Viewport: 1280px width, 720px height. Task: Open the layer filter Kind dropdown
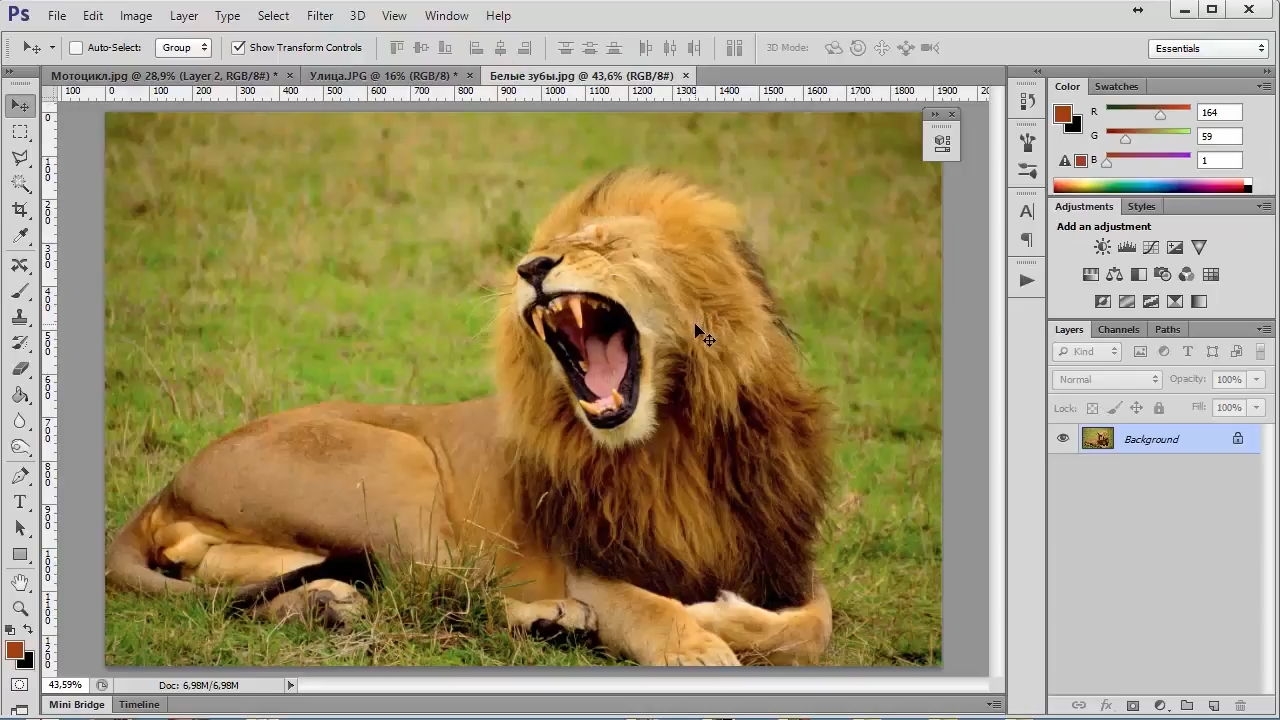click(x=1087, y=351)
